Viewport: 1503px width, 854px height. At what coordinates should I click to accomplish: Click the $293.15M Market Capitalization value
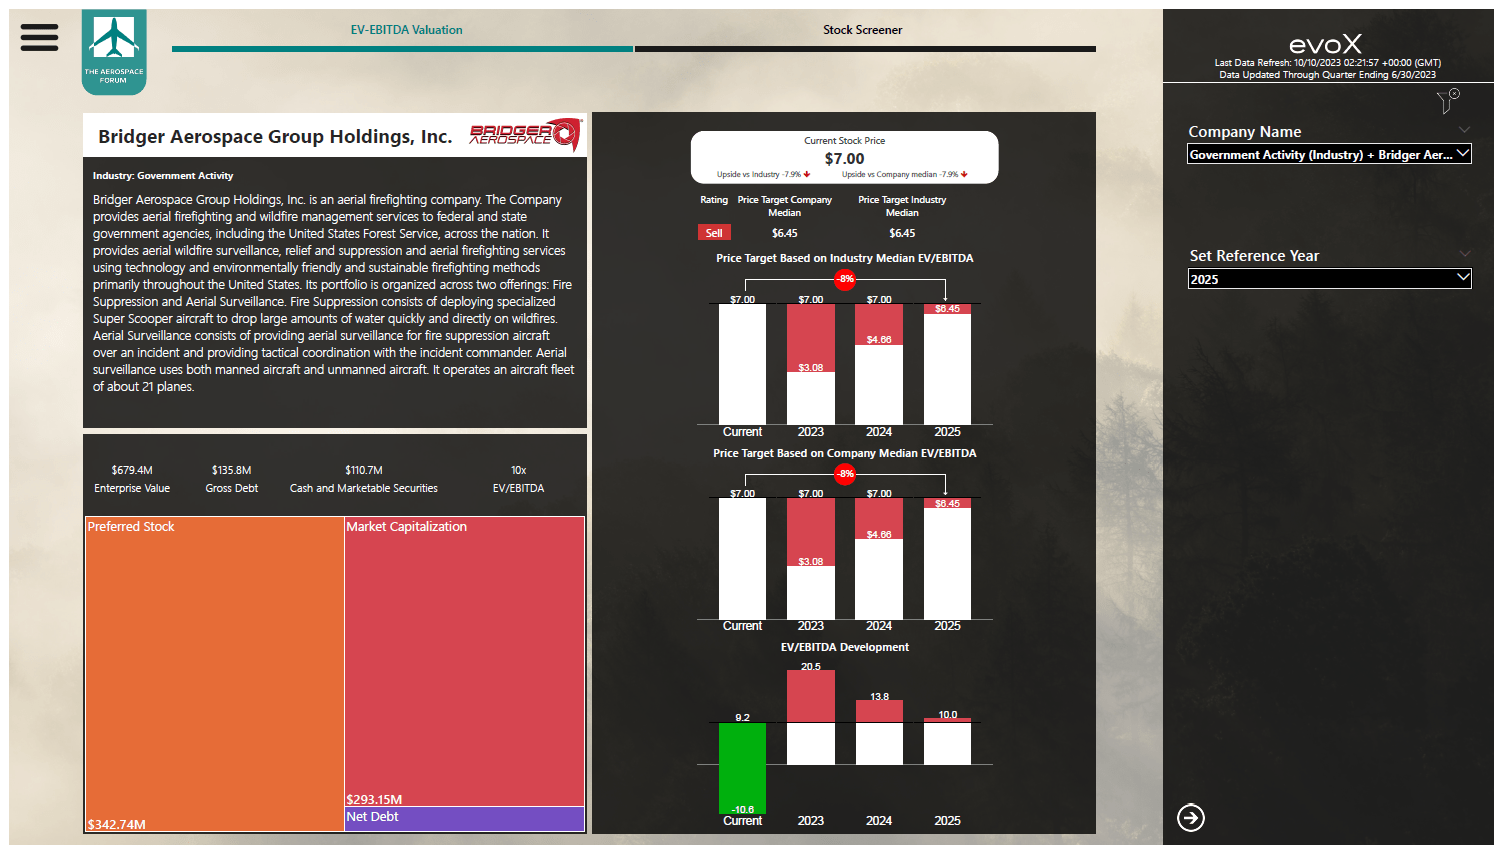[x=374, y=799]
